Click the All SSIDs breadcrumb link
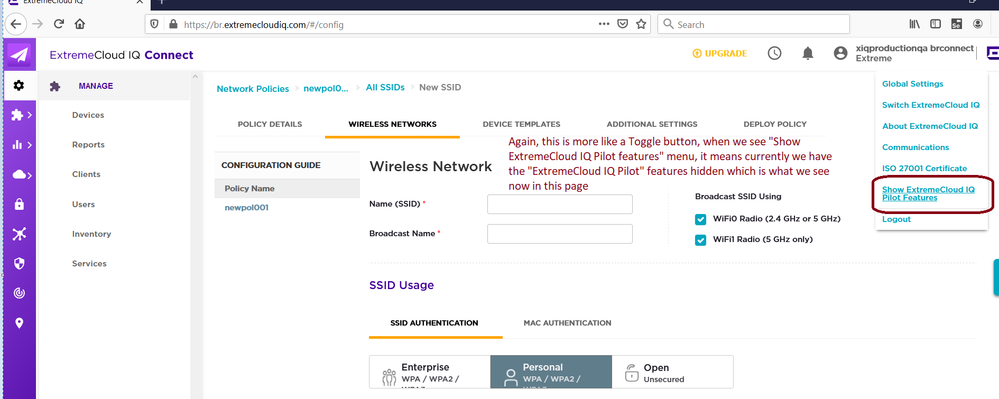999x399 pixels. pyautogui.click(x=385, y=87)
